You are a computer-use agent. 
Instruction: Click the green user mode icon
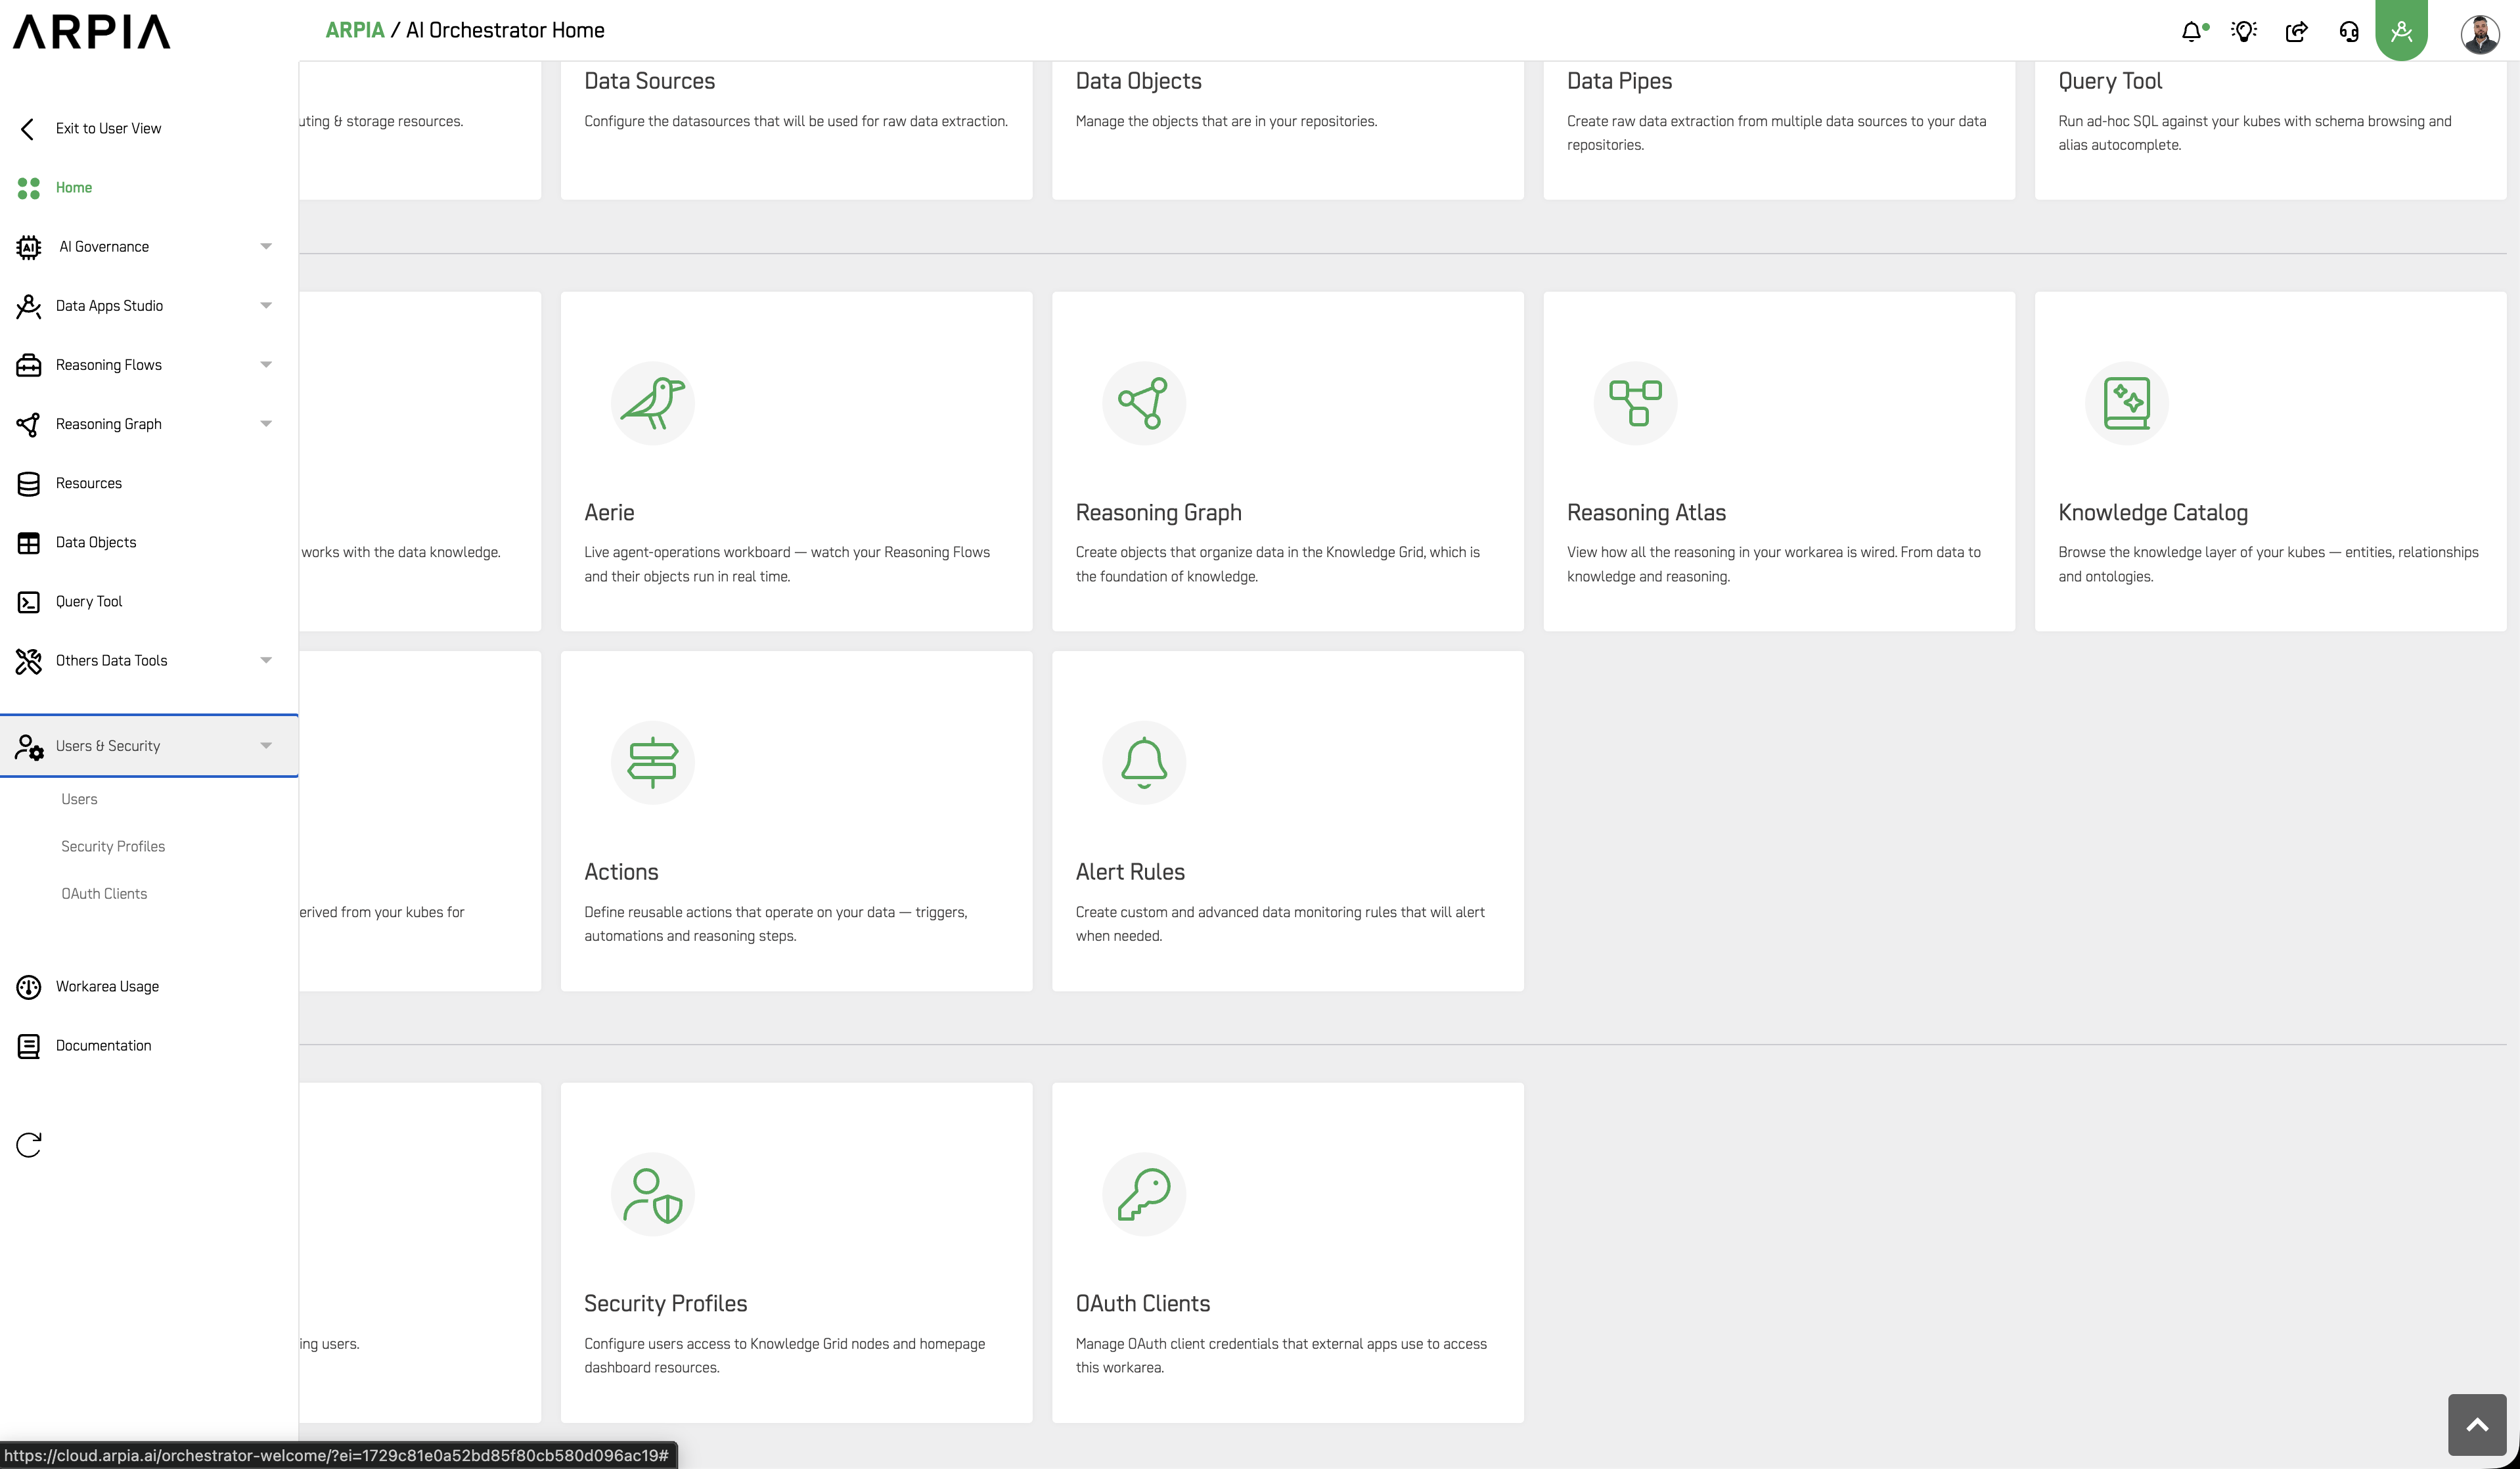pyautogui.click(x=2401, y=31)
